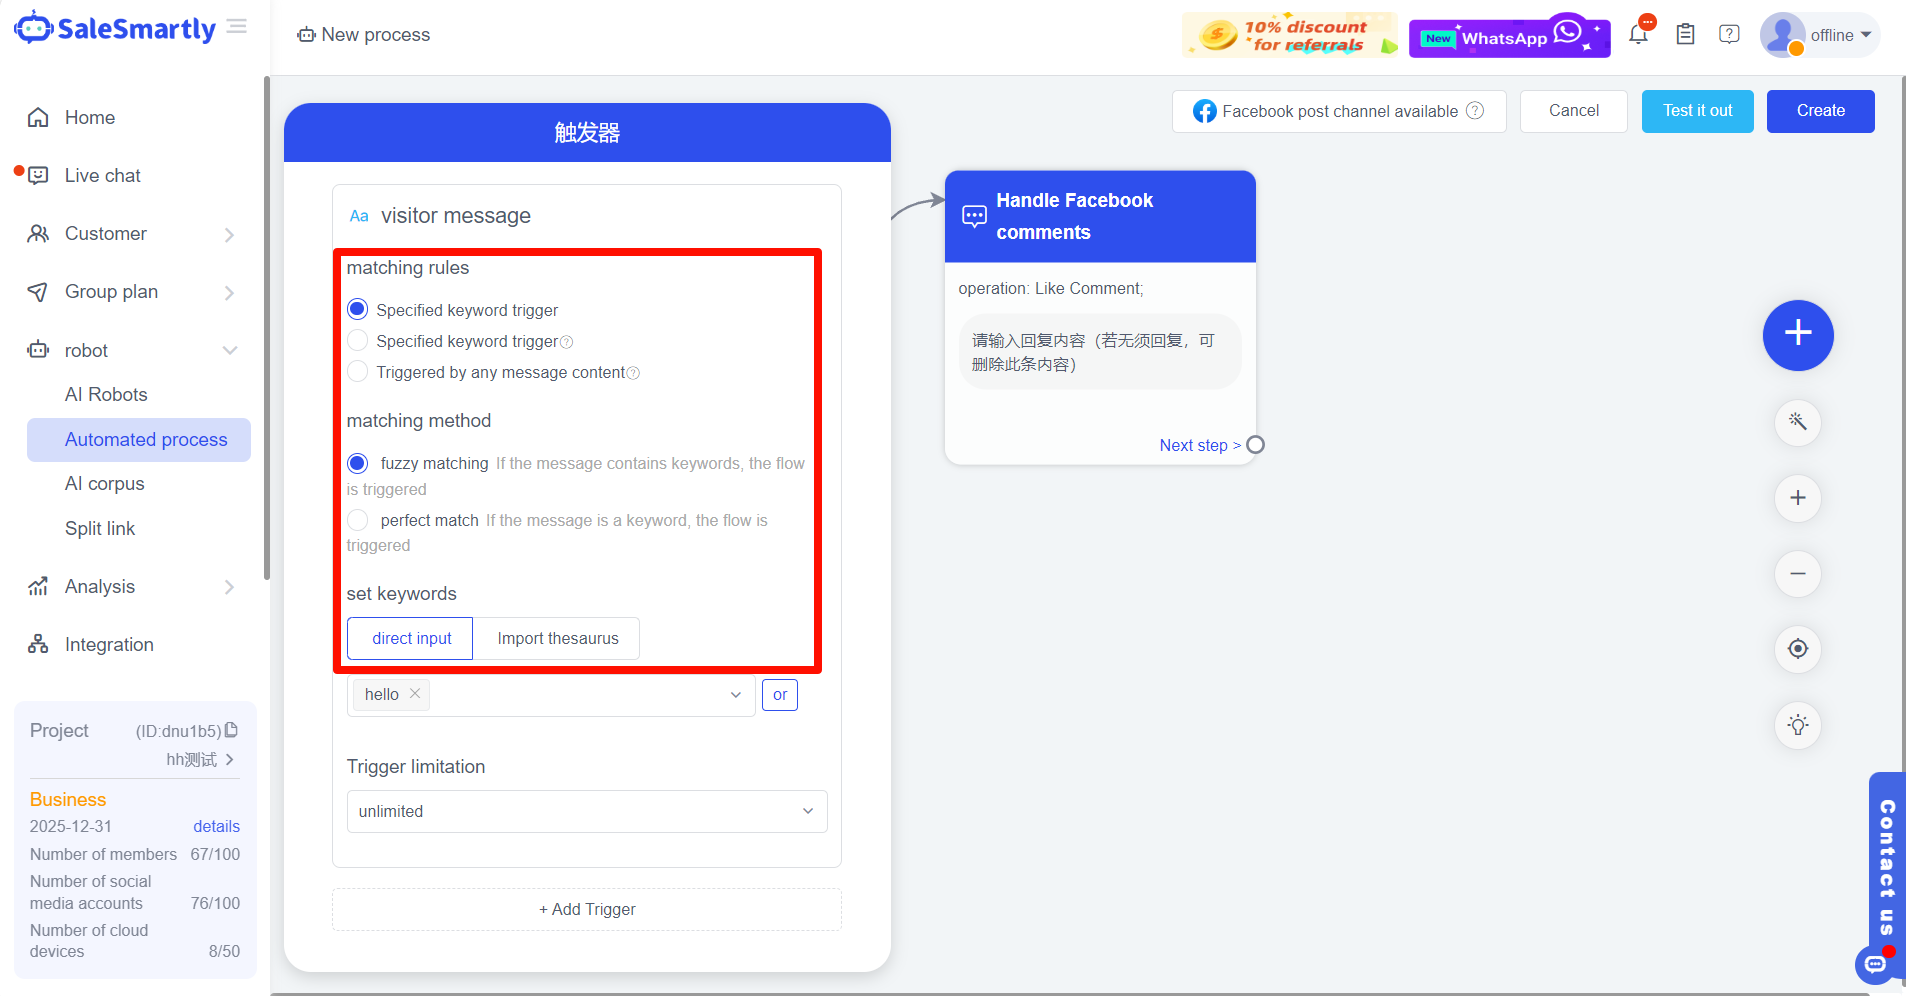Click the locate center target icon
Screen dimensions: 1906x996
pos(1798,649)
